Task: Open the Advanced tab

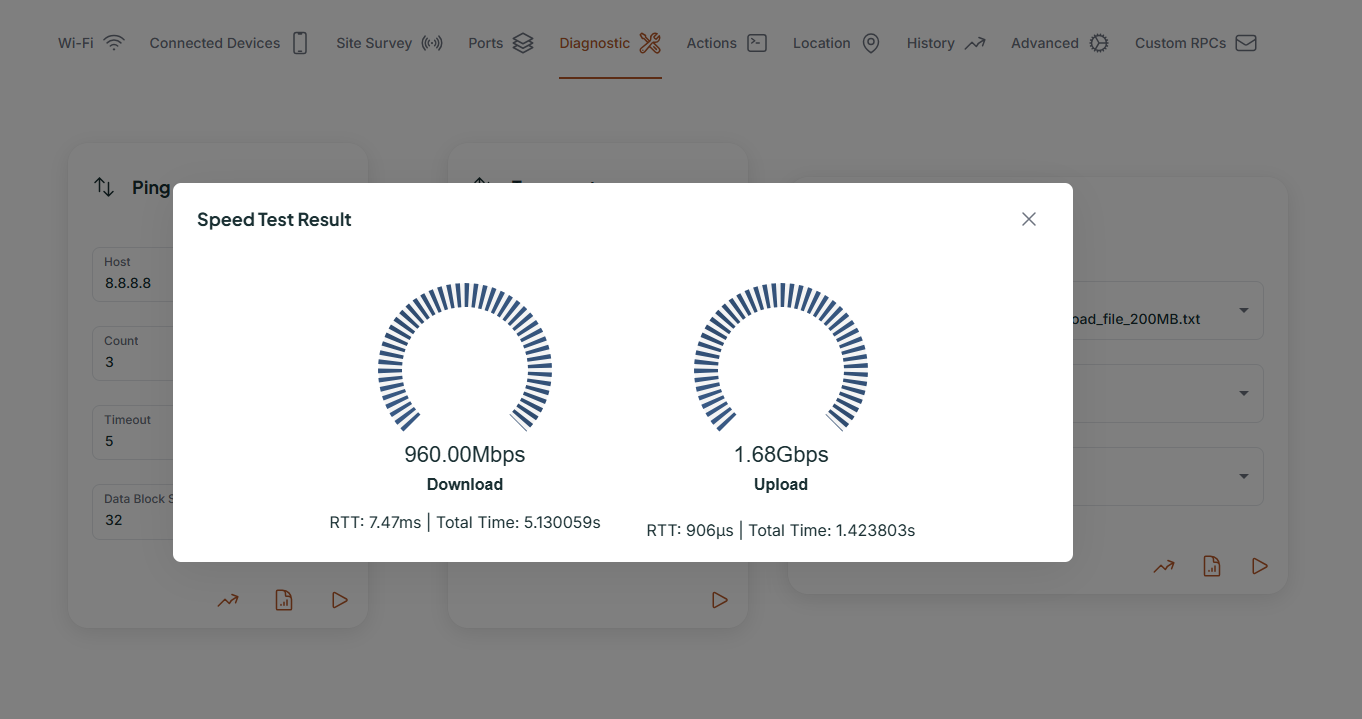Action: (1060, 43)
